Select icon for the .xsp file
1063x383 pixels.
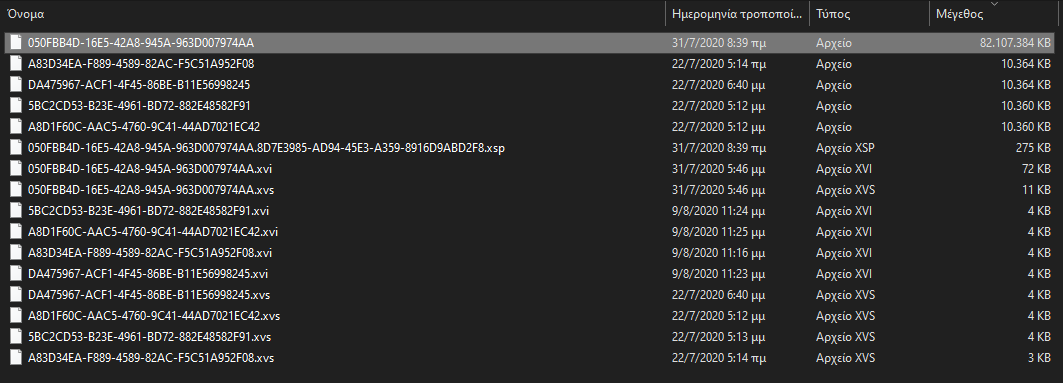click(16, 148)
